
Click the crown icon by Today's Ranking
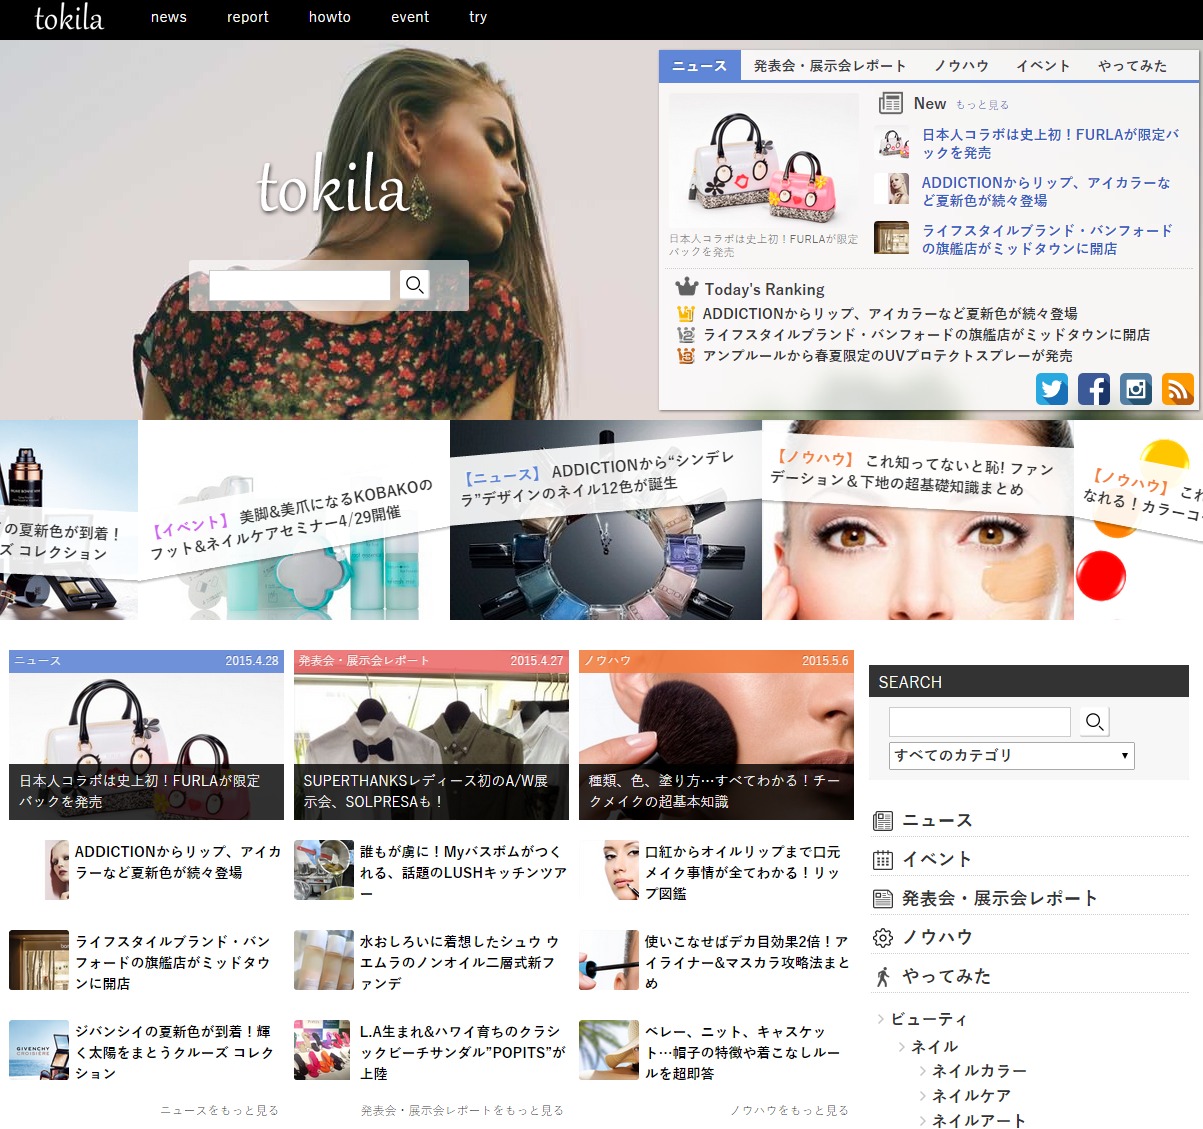pos(685,288)
